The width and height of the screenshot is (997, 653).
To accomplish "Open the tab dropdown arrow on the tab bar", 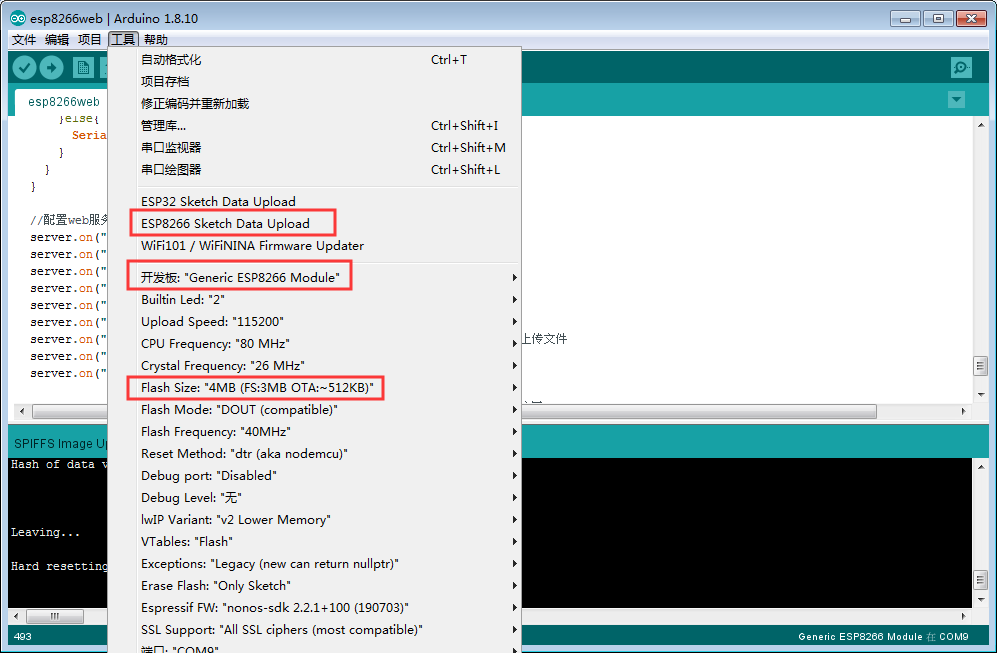I will click(956, 100).
